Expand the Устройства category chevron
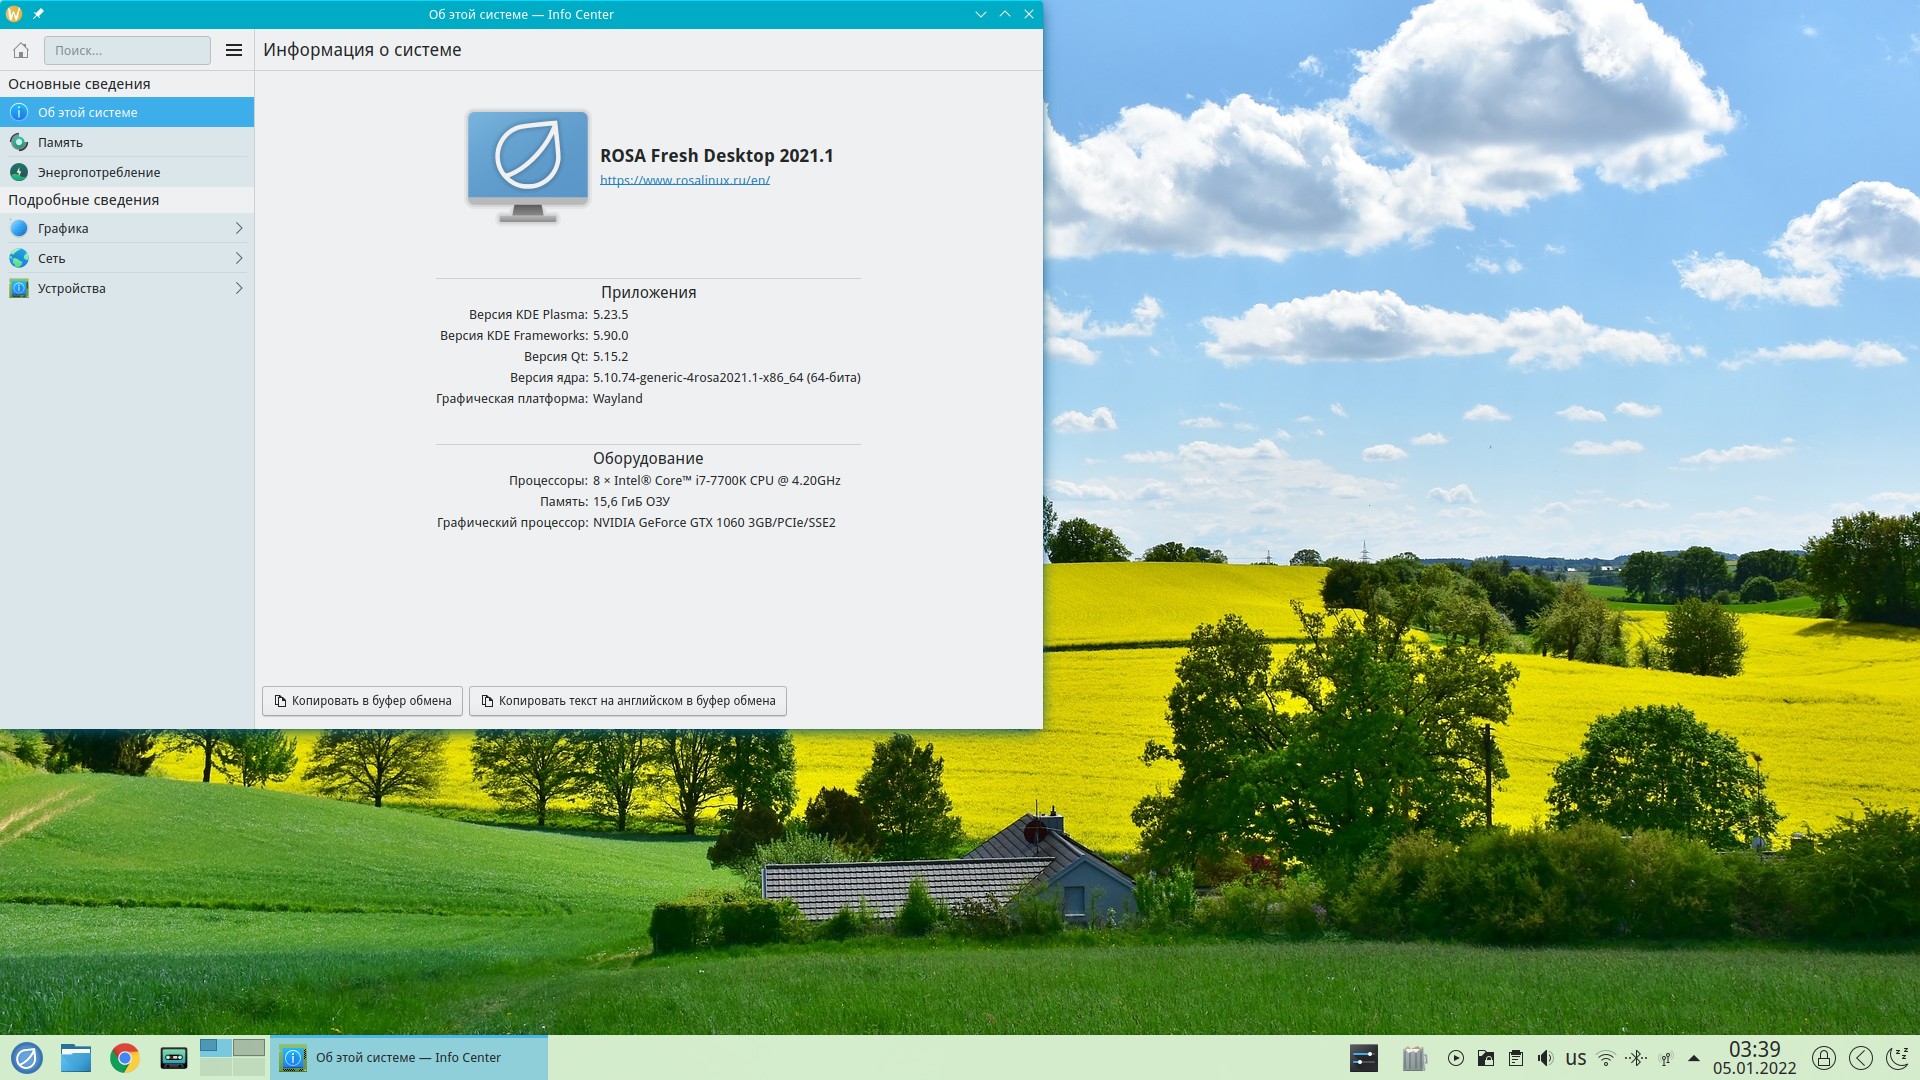Screen dimensions: 1920x1080 click(x=238, y=288)
